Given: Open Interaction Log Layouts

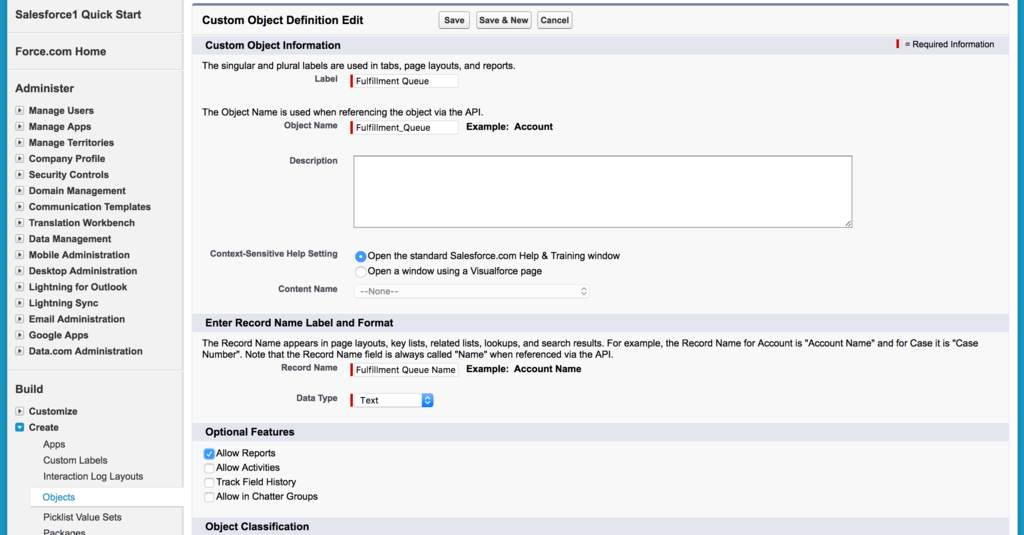Looking at the screenshot, I should 93,476.
